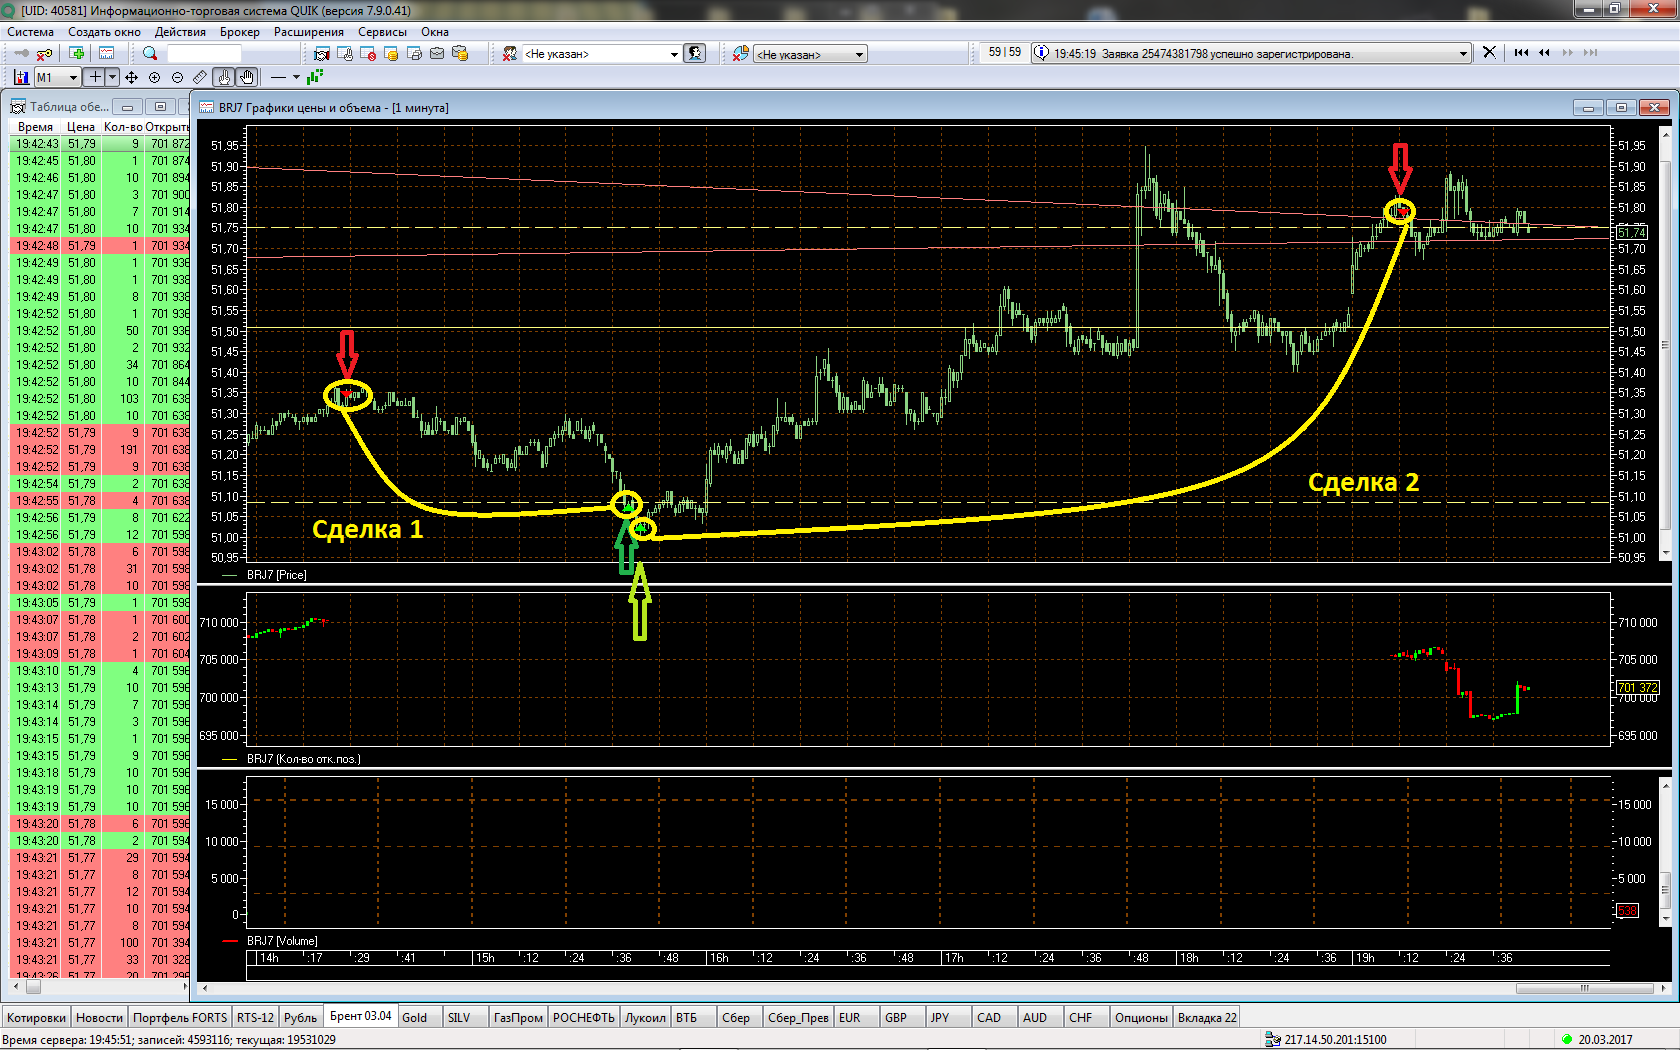This screenshot has width=1680, height=1050.
Task: Click the Время column header
Action: tap(36, 127)
